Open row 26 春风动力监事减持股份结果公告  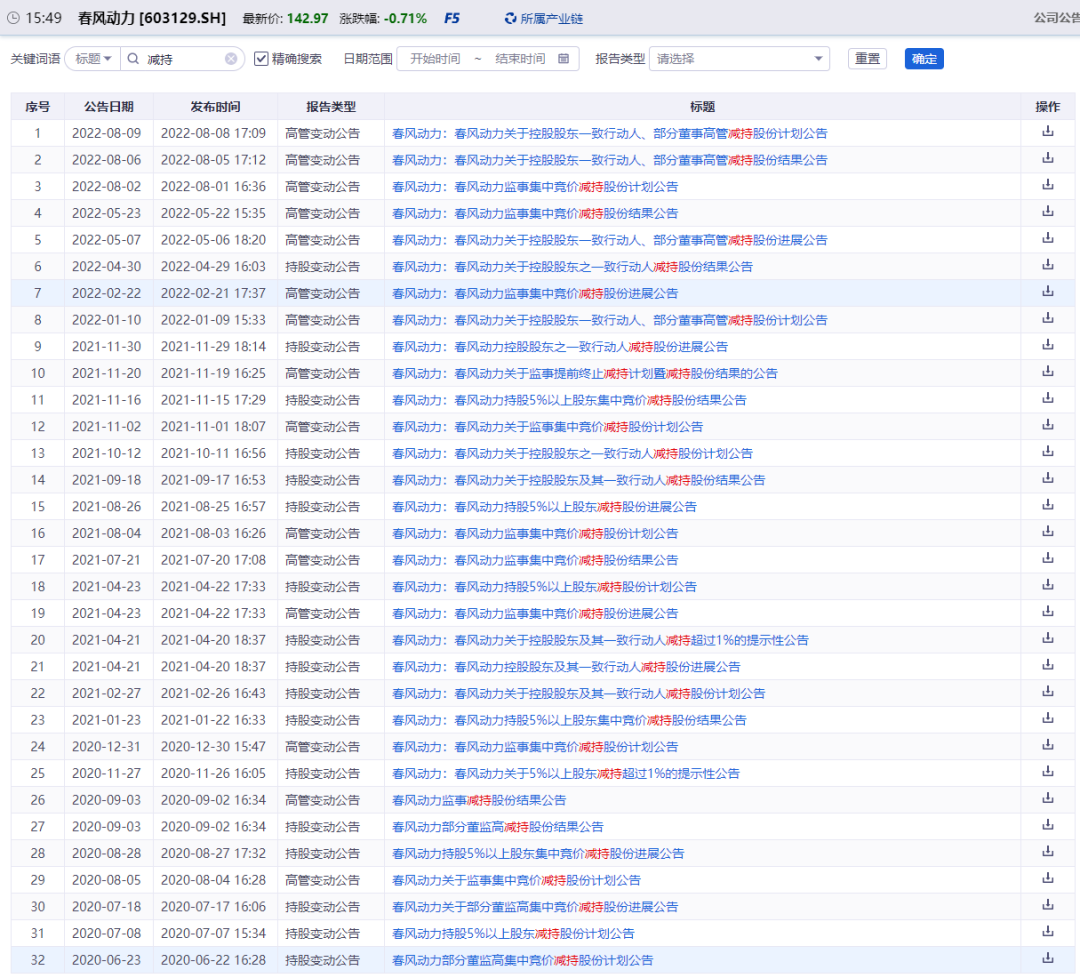click(479, 800)
